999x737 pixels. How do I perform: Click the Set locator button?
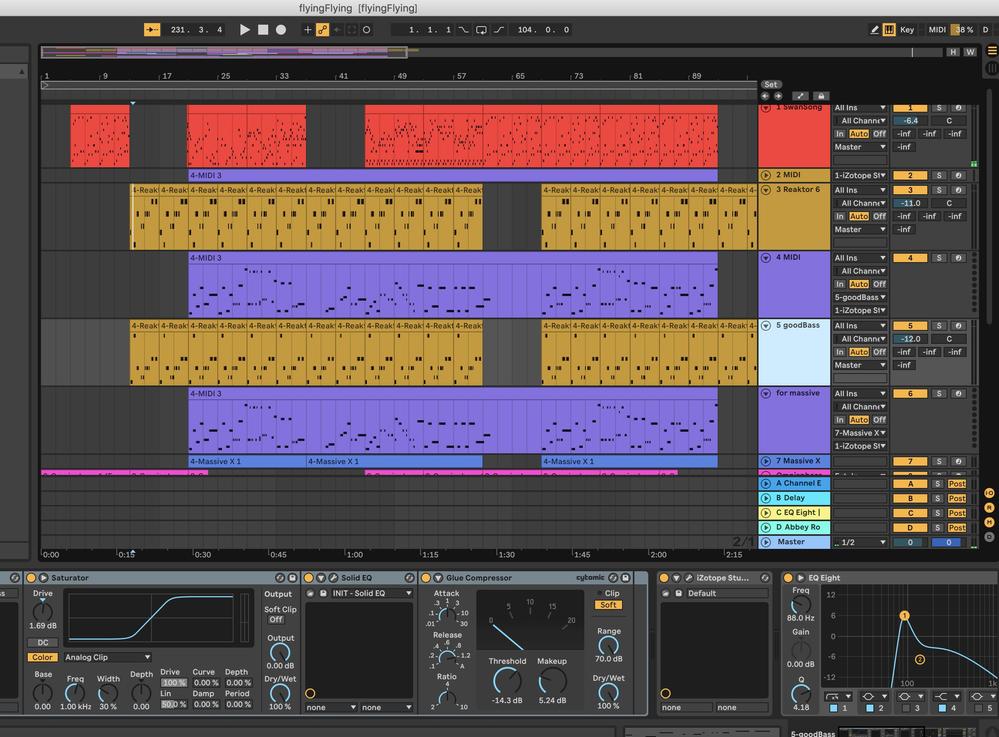pos(770,84)
